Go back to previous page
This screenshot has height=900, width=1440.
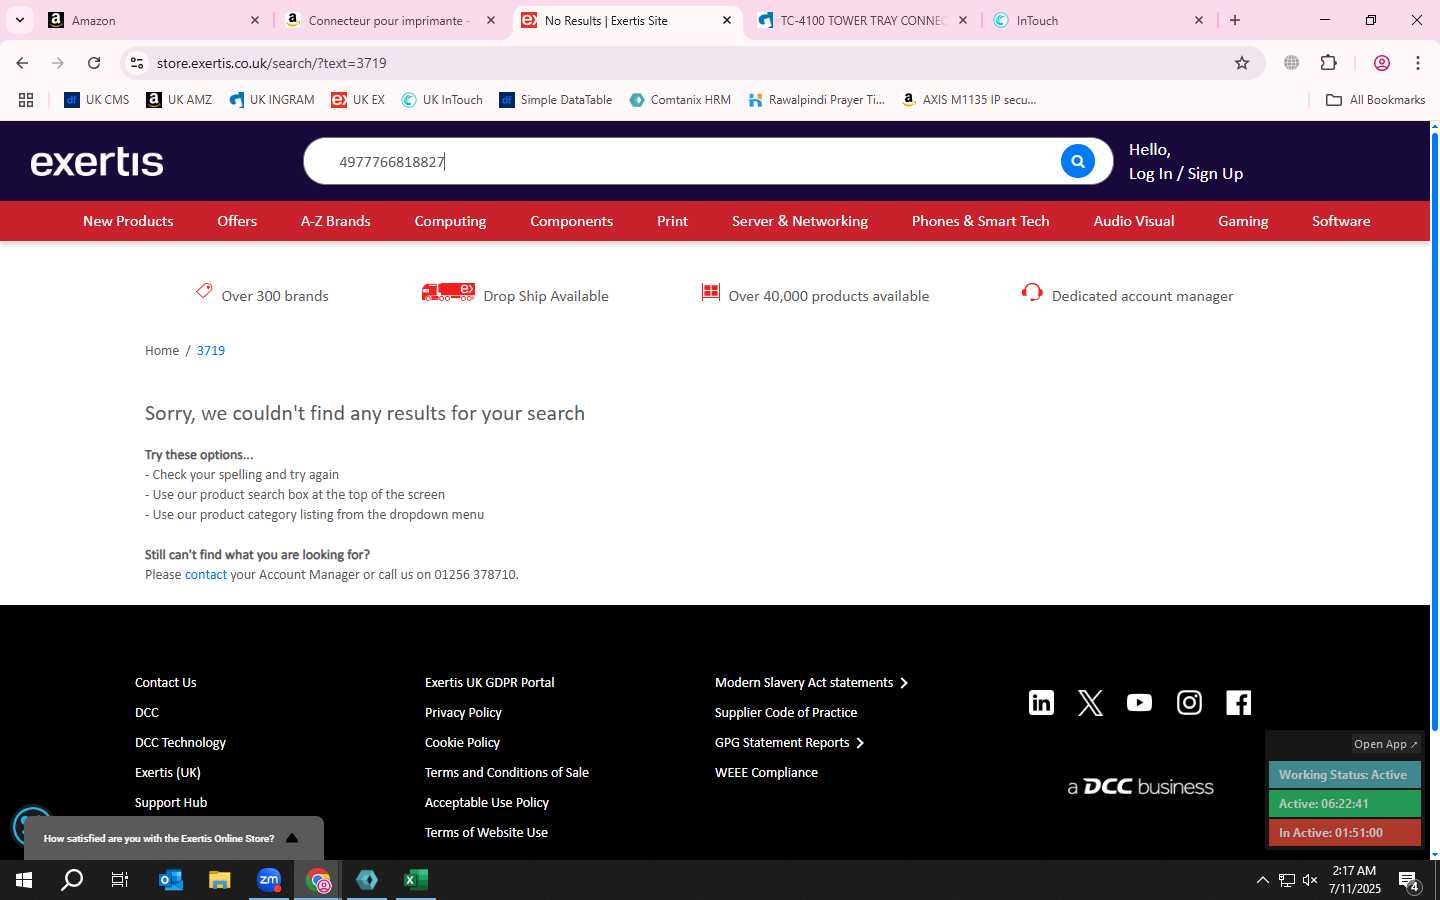coord(22,63)
